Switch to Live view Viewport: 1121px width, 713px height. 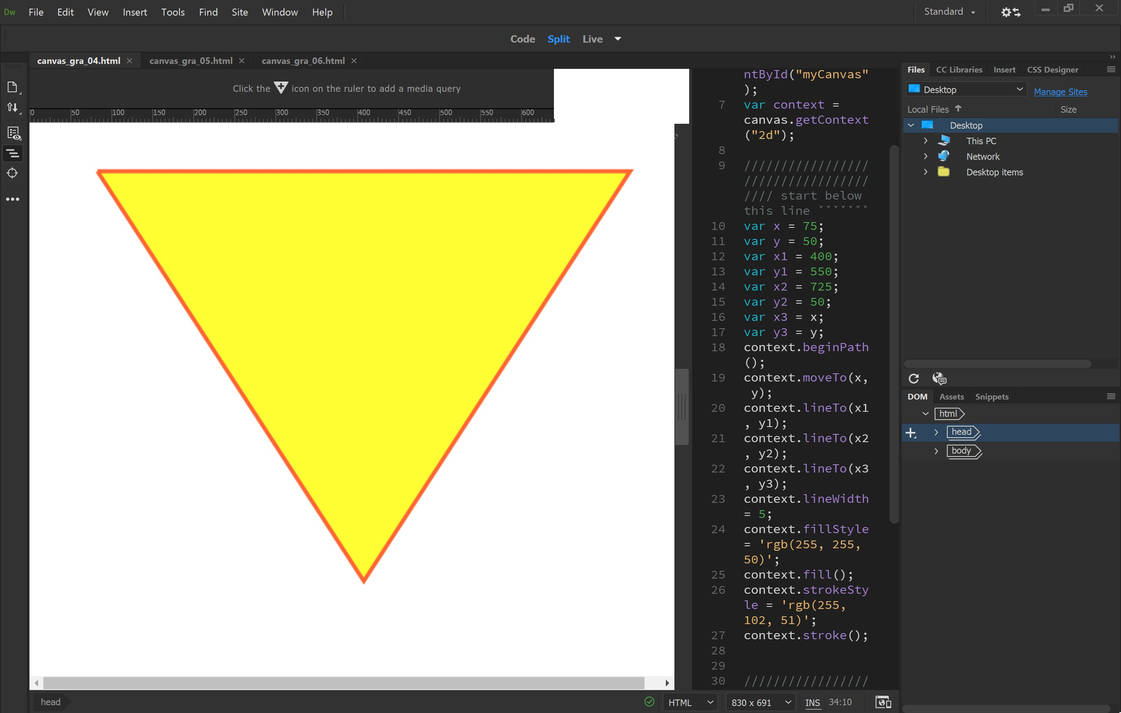pos(592,39)
